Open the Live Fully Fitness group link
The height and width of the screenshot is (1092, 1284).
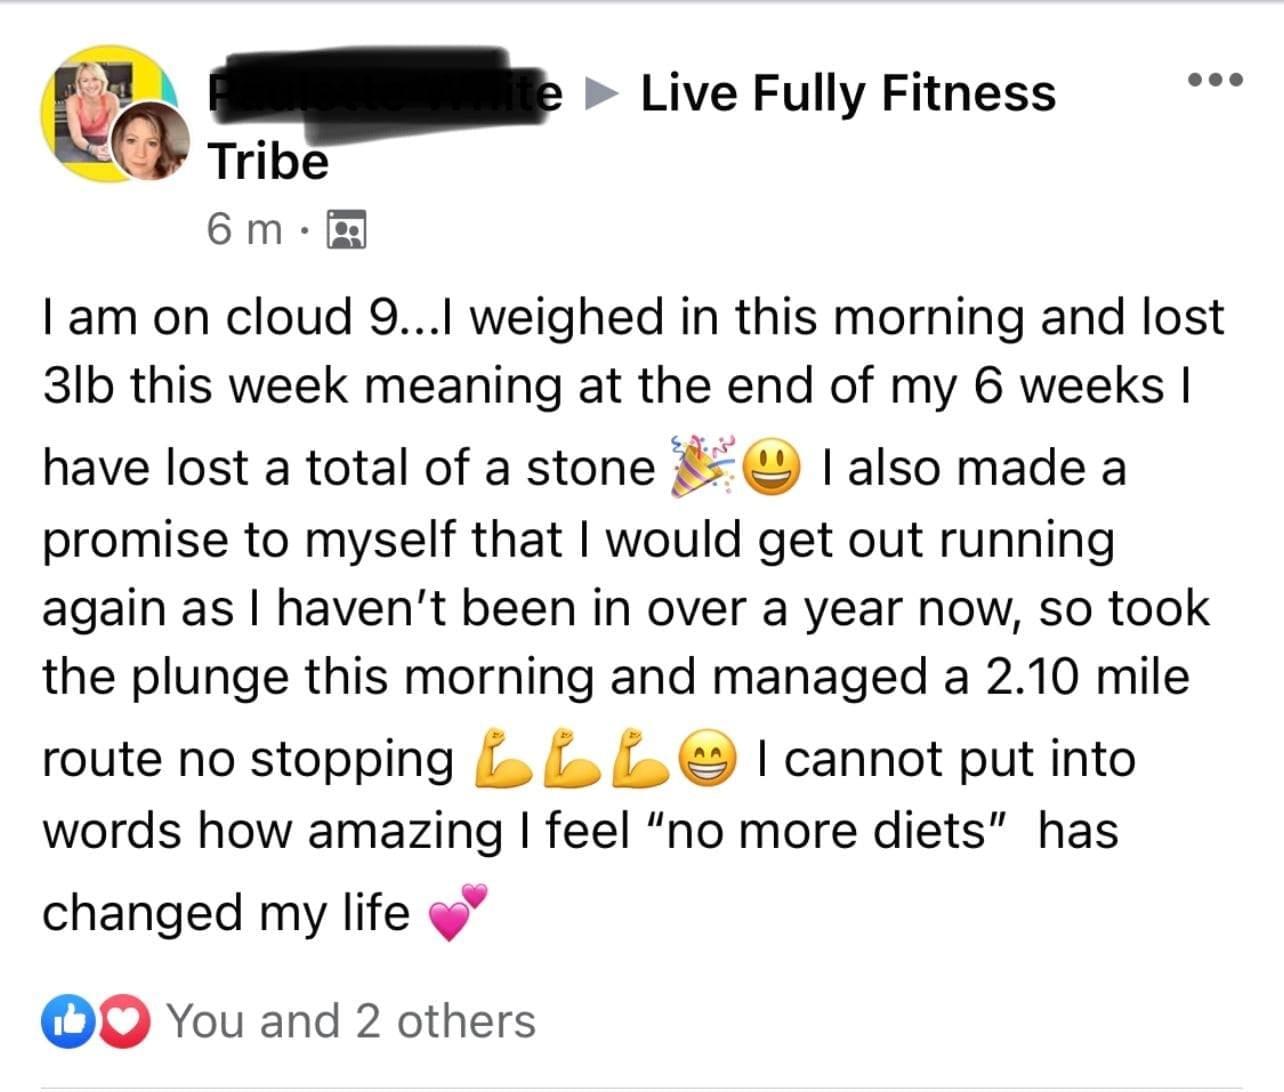click(847, 93)
